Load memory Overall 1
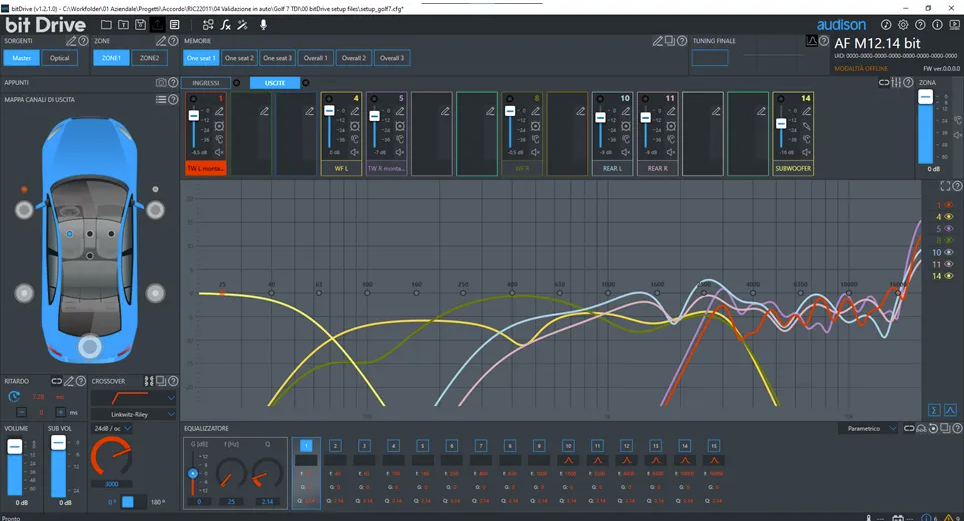Screen dimensions: 964x521 coord(316,58)
